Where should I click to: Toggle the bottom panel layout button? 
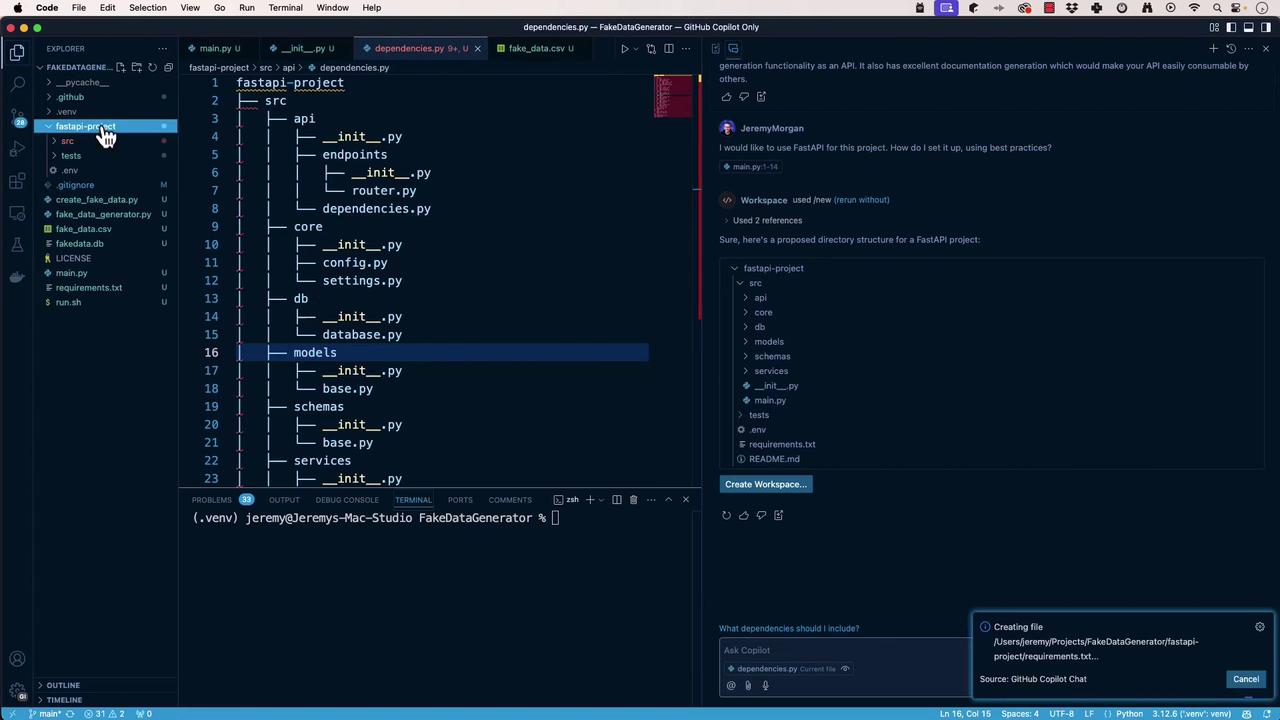click(x=1248, y=27)
